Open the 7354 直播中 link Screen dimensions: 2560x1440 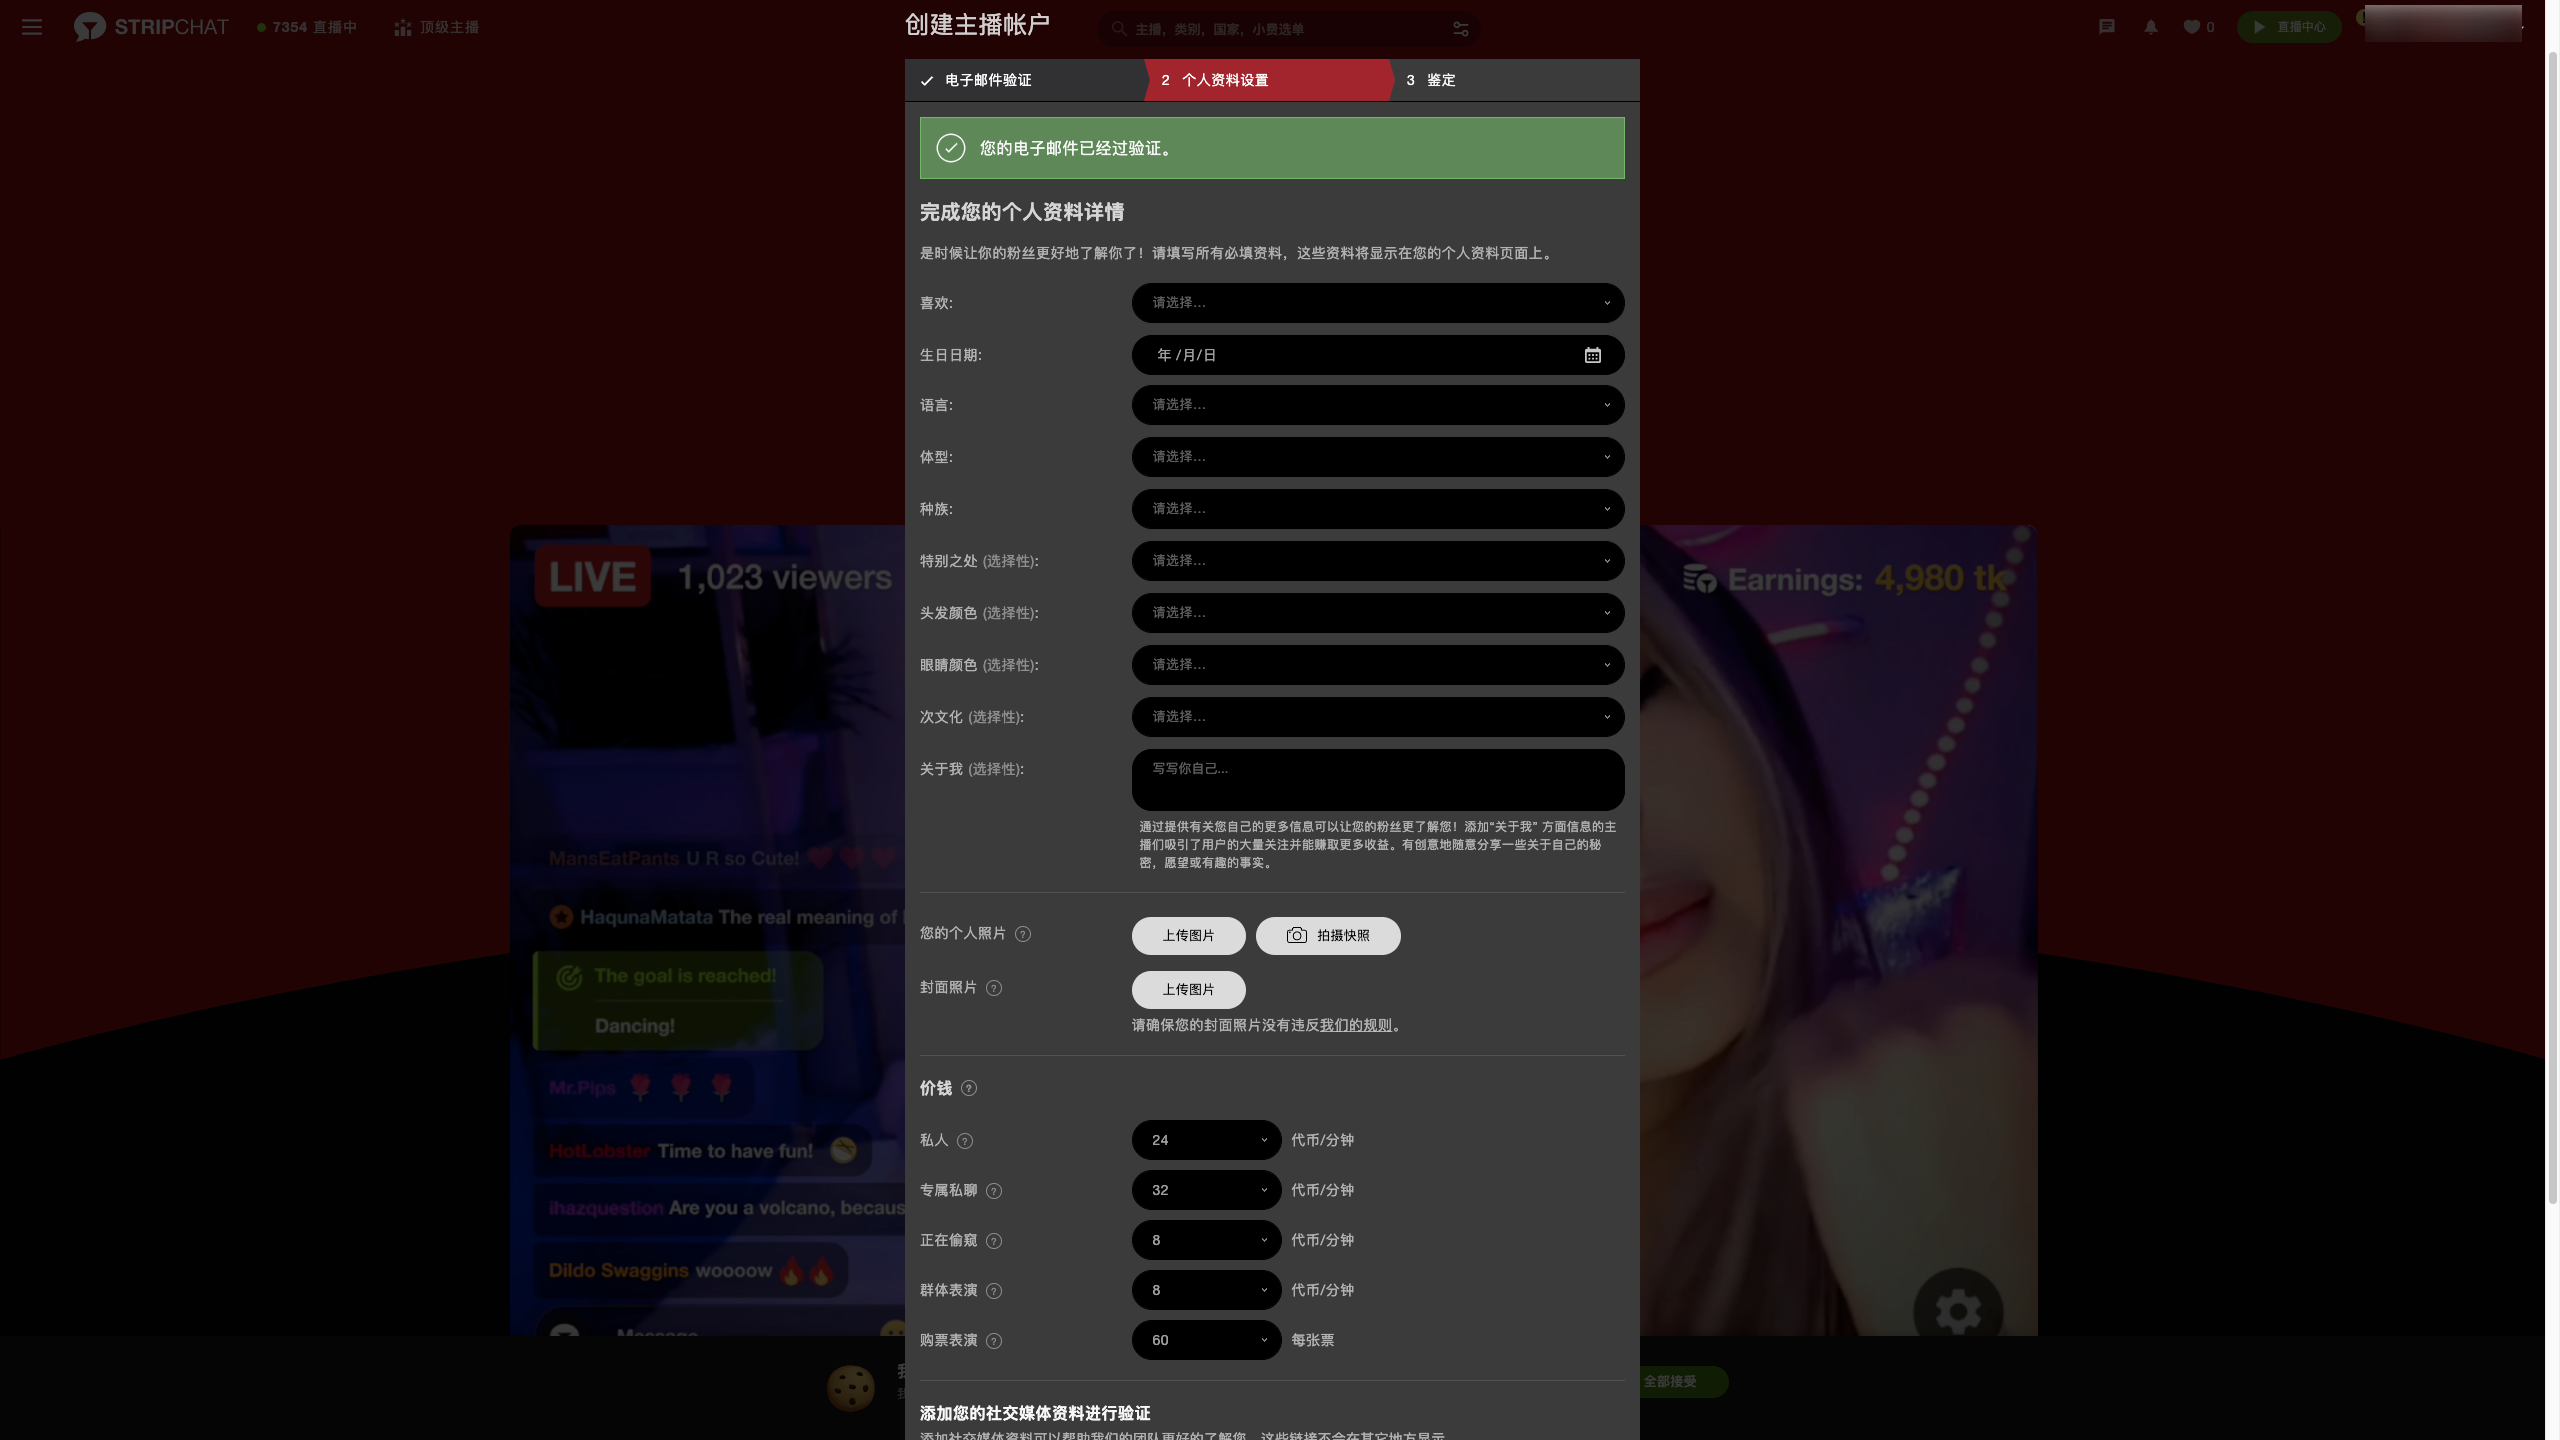pos(307,27)
